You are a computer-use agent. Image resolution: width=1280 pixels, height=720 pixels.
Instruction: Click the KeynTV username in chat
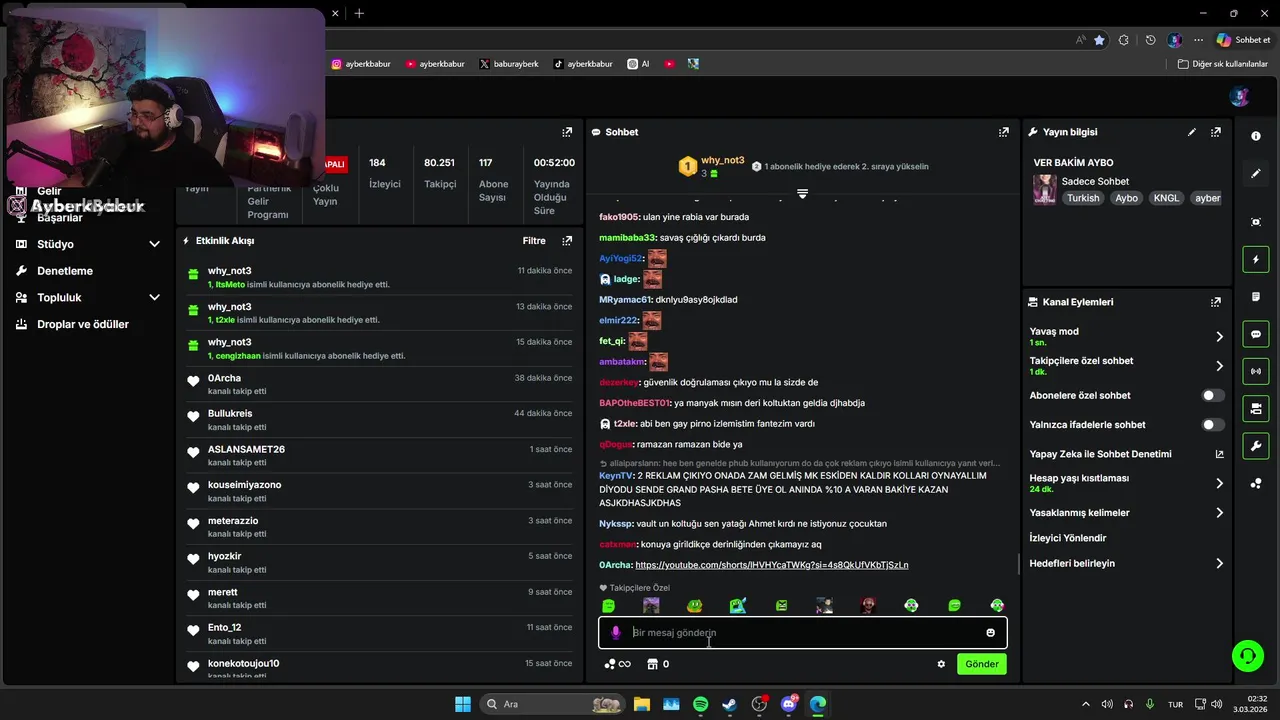click(x=615, y=476)
